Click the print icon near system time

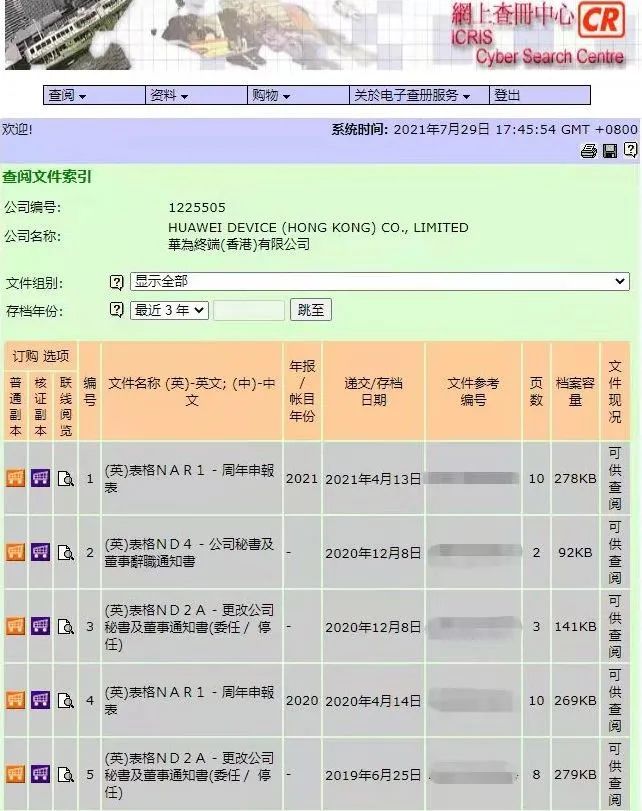coord(589,151)
